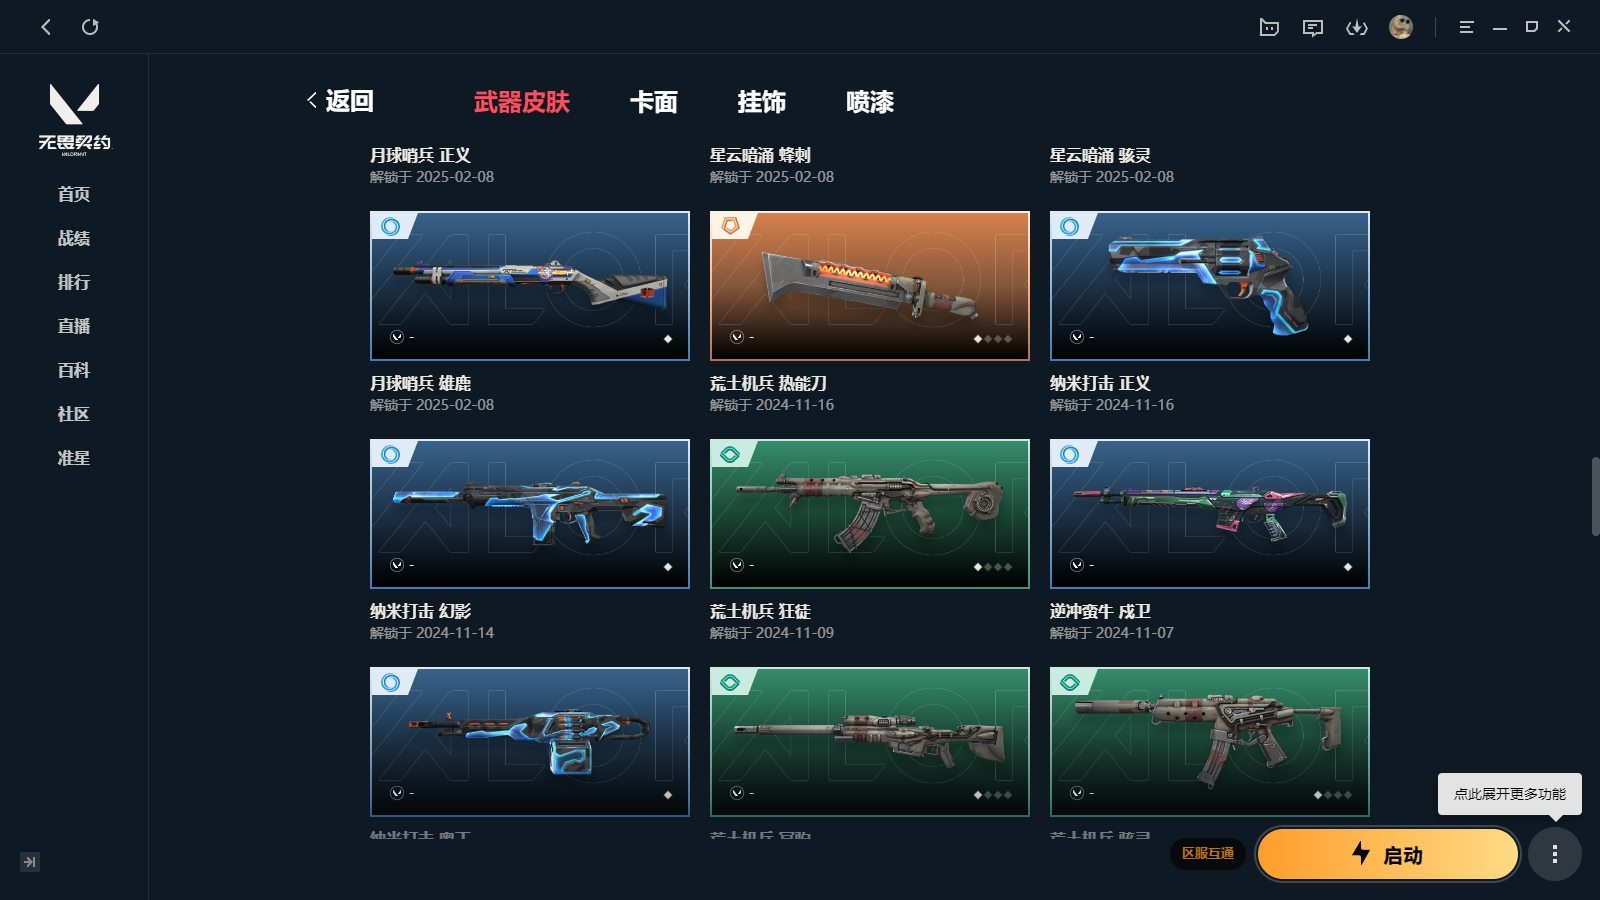The width and height of the screenshot is (1600, 900).
Task: Open 准星 in the sidebar
Action: [x=74, y=458]
